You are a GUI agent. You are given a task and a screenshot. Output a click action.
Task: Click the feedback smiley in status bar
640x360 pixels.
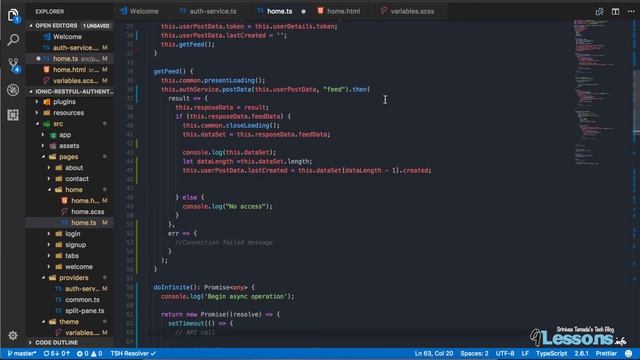(x=629, y=353)
